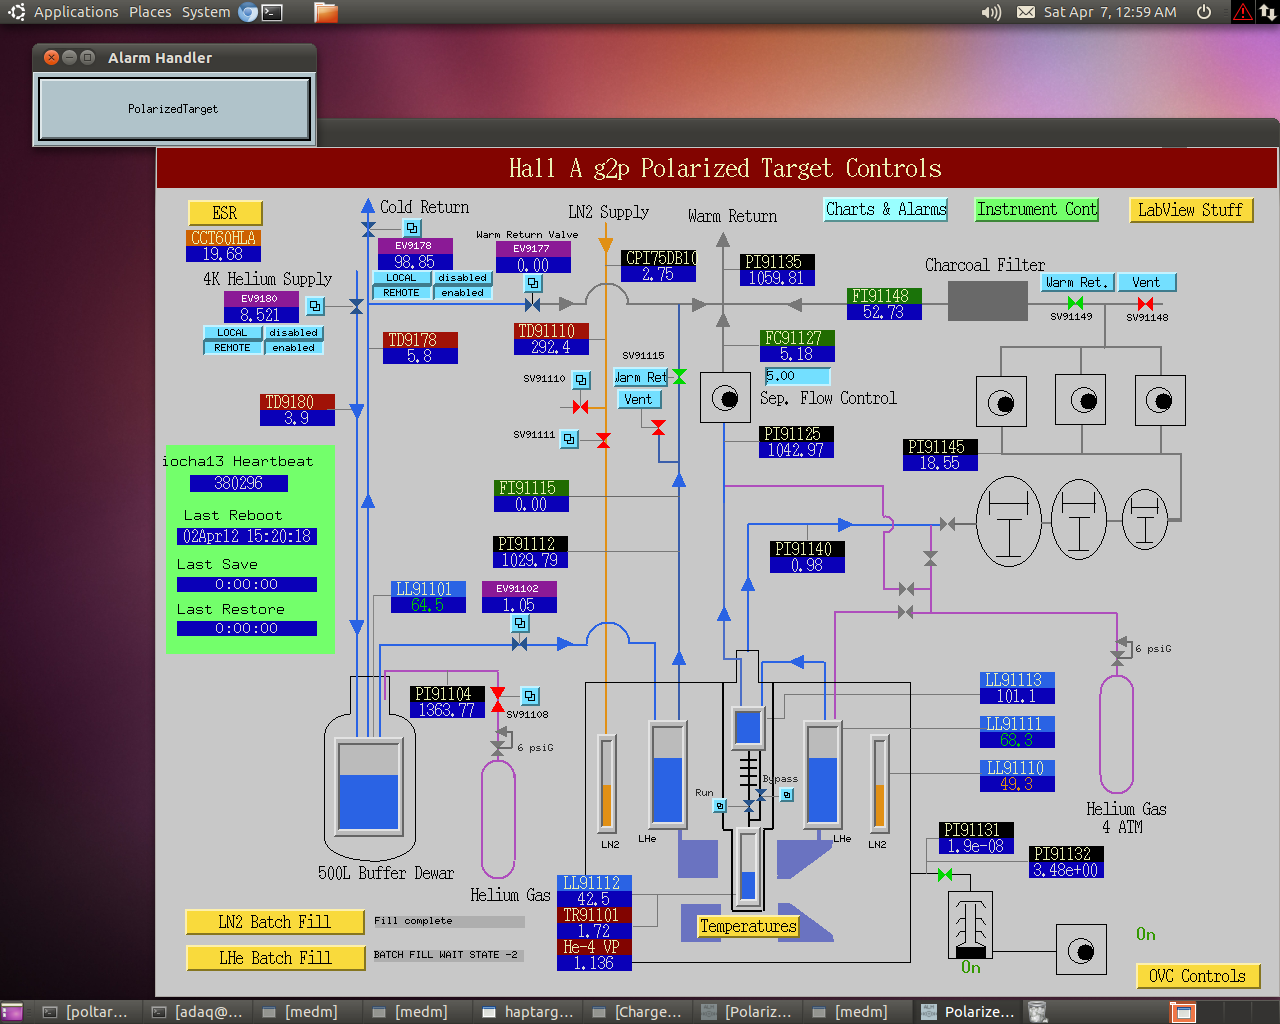Click the Sep. Flow Control 5.00 field
The image size is (1280, 1024).
[797, 376]
